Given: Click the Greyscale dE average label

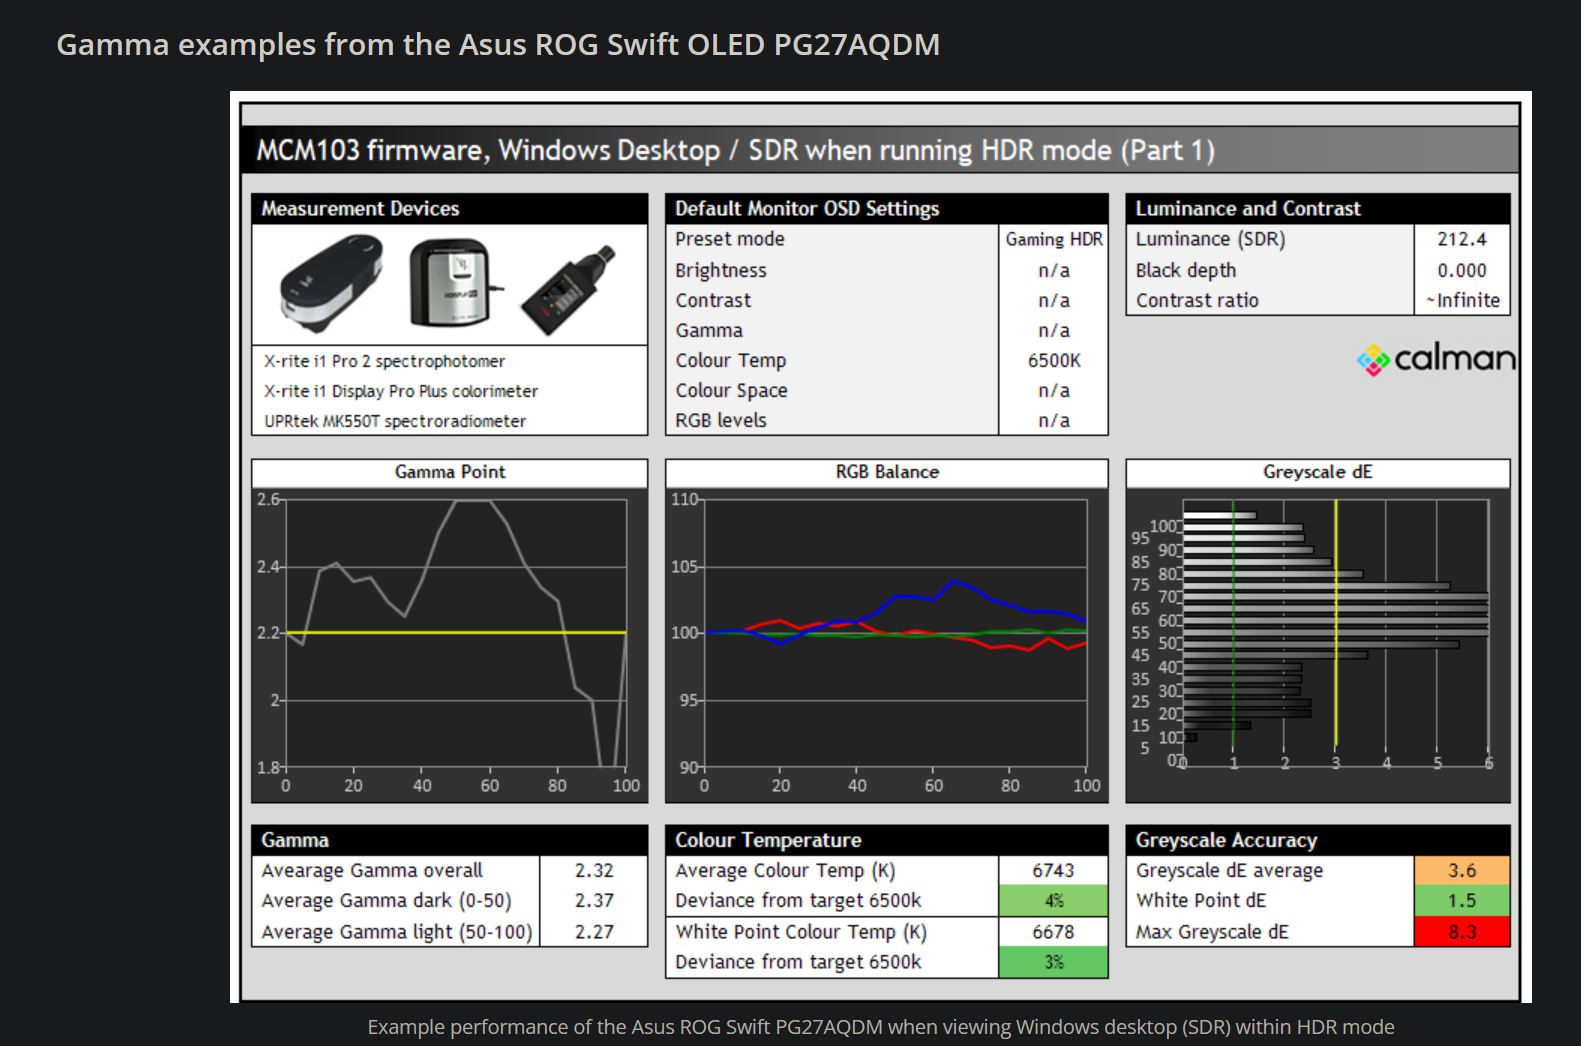Looking at the screenshot, I should (x=1229, y=871).
